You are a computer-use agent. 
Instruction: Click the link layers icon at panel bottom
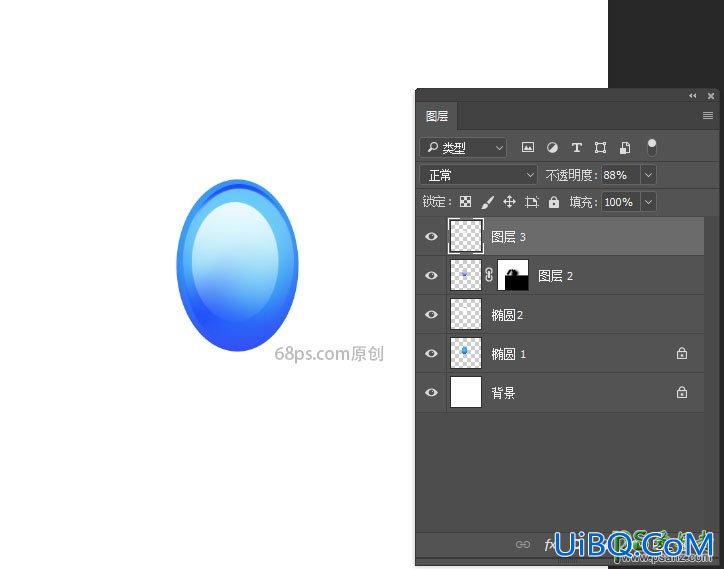click(523, 545)
